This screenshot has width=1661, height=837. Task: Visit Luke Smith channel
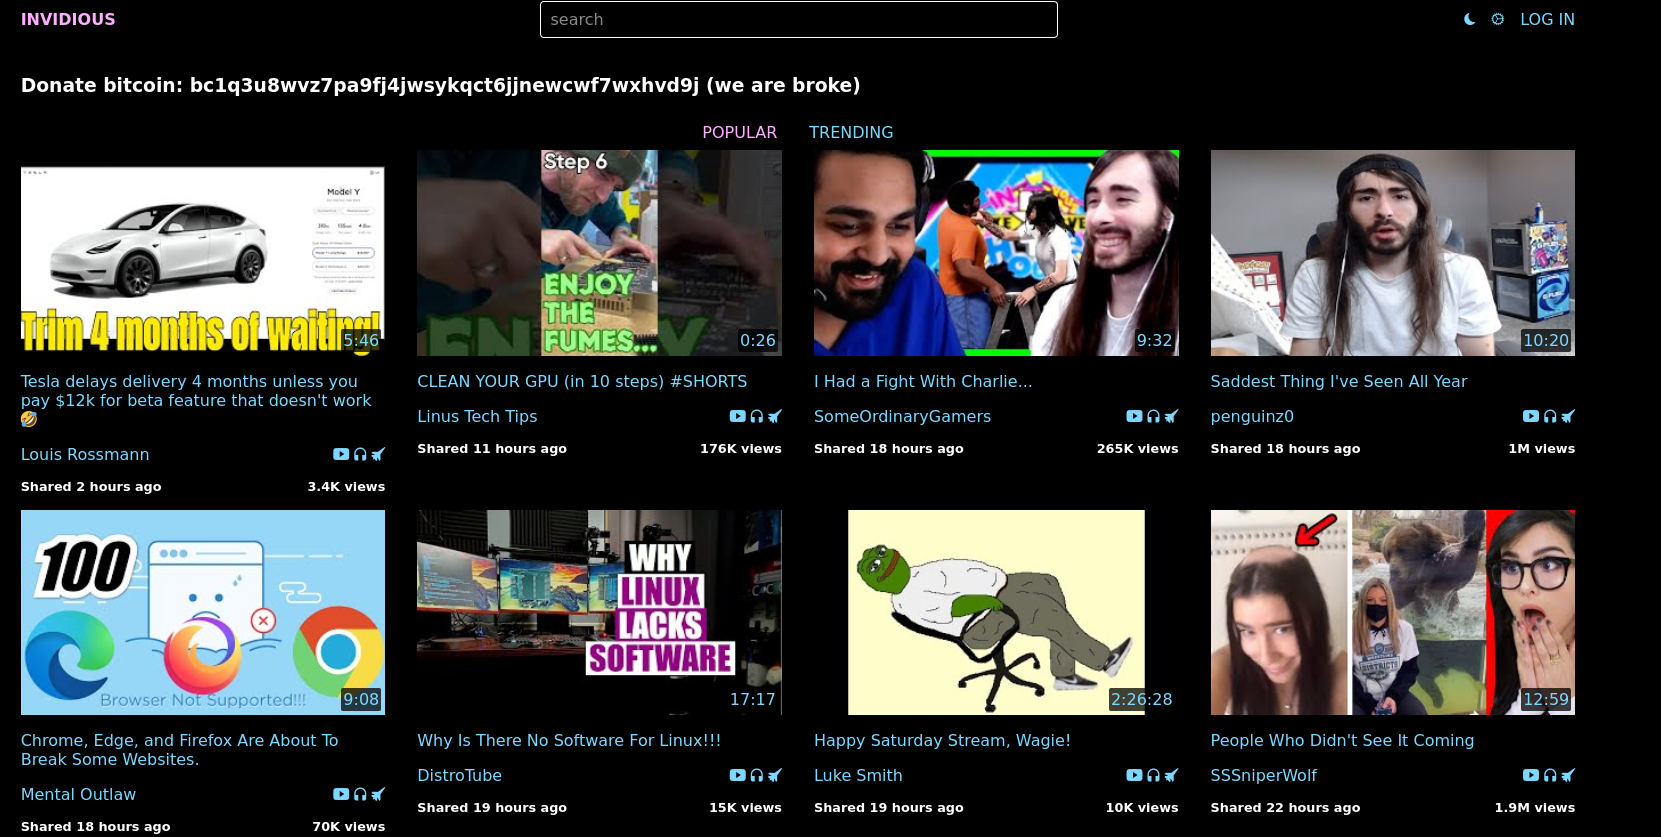pos(858,775)
